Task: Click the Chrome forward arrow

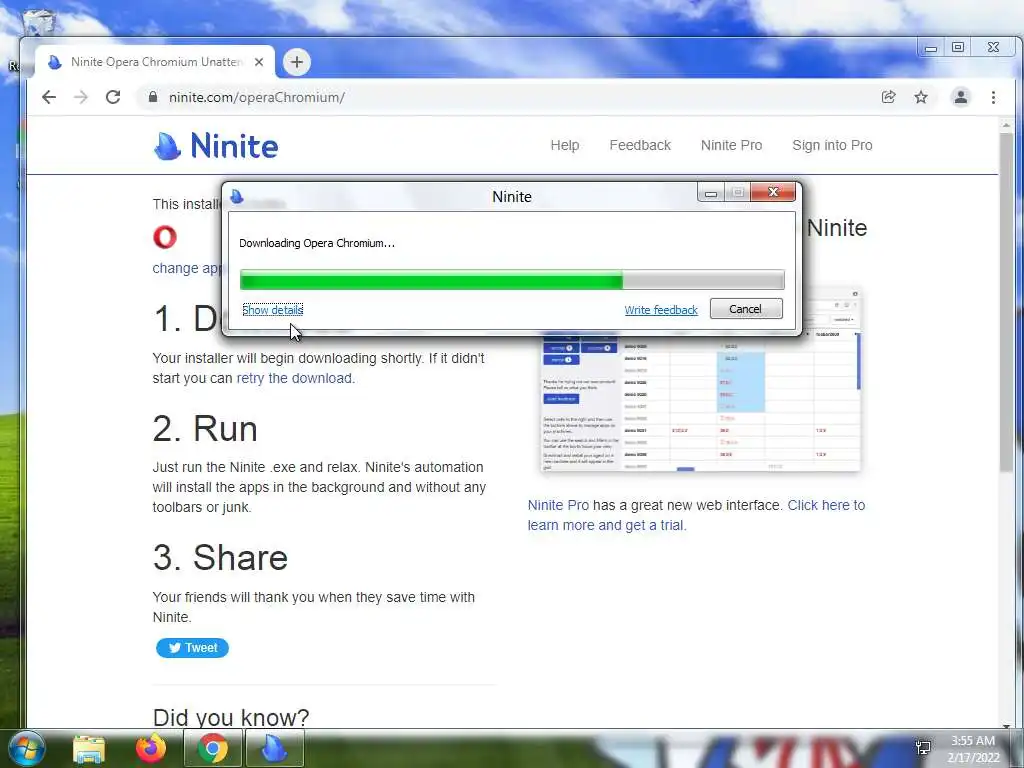Action: point(81,97)
